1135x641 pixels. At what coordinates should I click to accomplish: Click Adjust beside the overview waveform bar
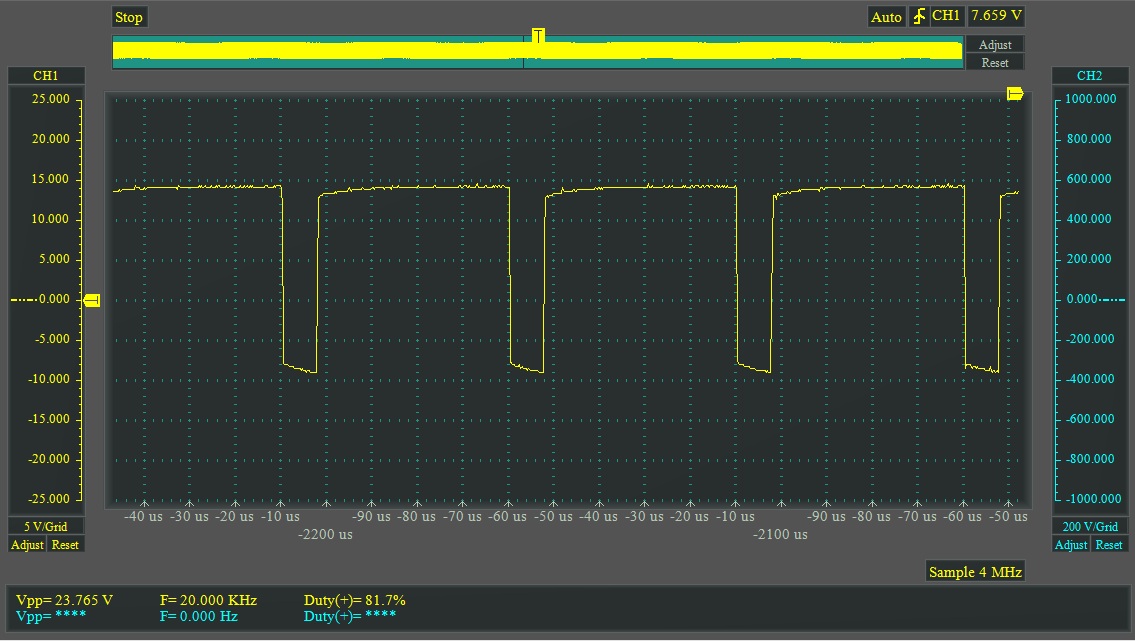994,45
